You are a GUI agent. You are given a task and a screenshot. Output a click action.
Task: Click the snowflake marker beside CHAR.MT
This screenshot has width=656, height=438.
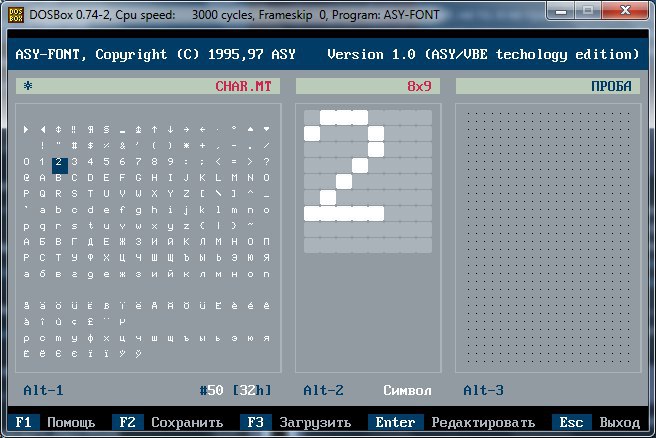28,86
